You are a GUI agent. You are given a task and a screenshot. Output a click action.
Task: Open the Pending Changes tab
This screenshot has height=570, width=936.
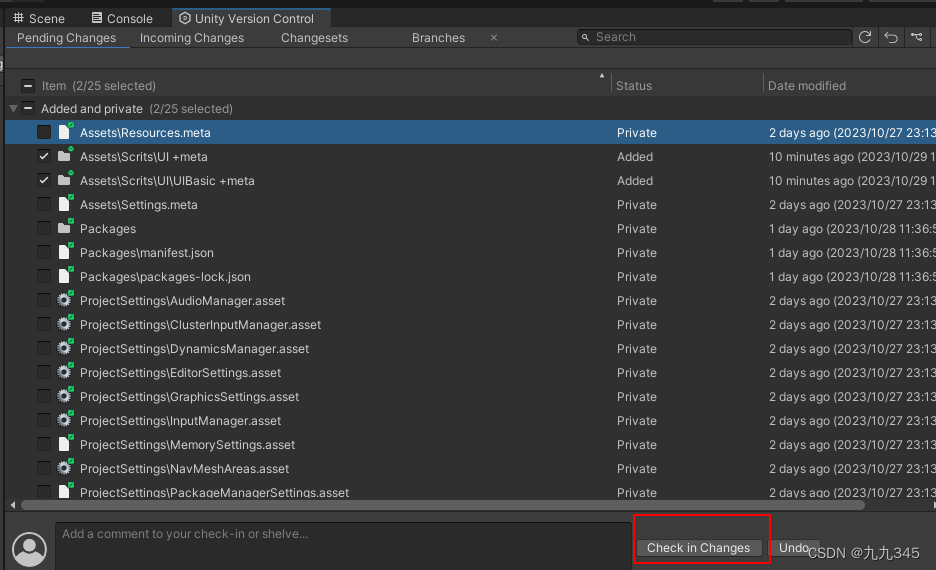coord(66,38)
